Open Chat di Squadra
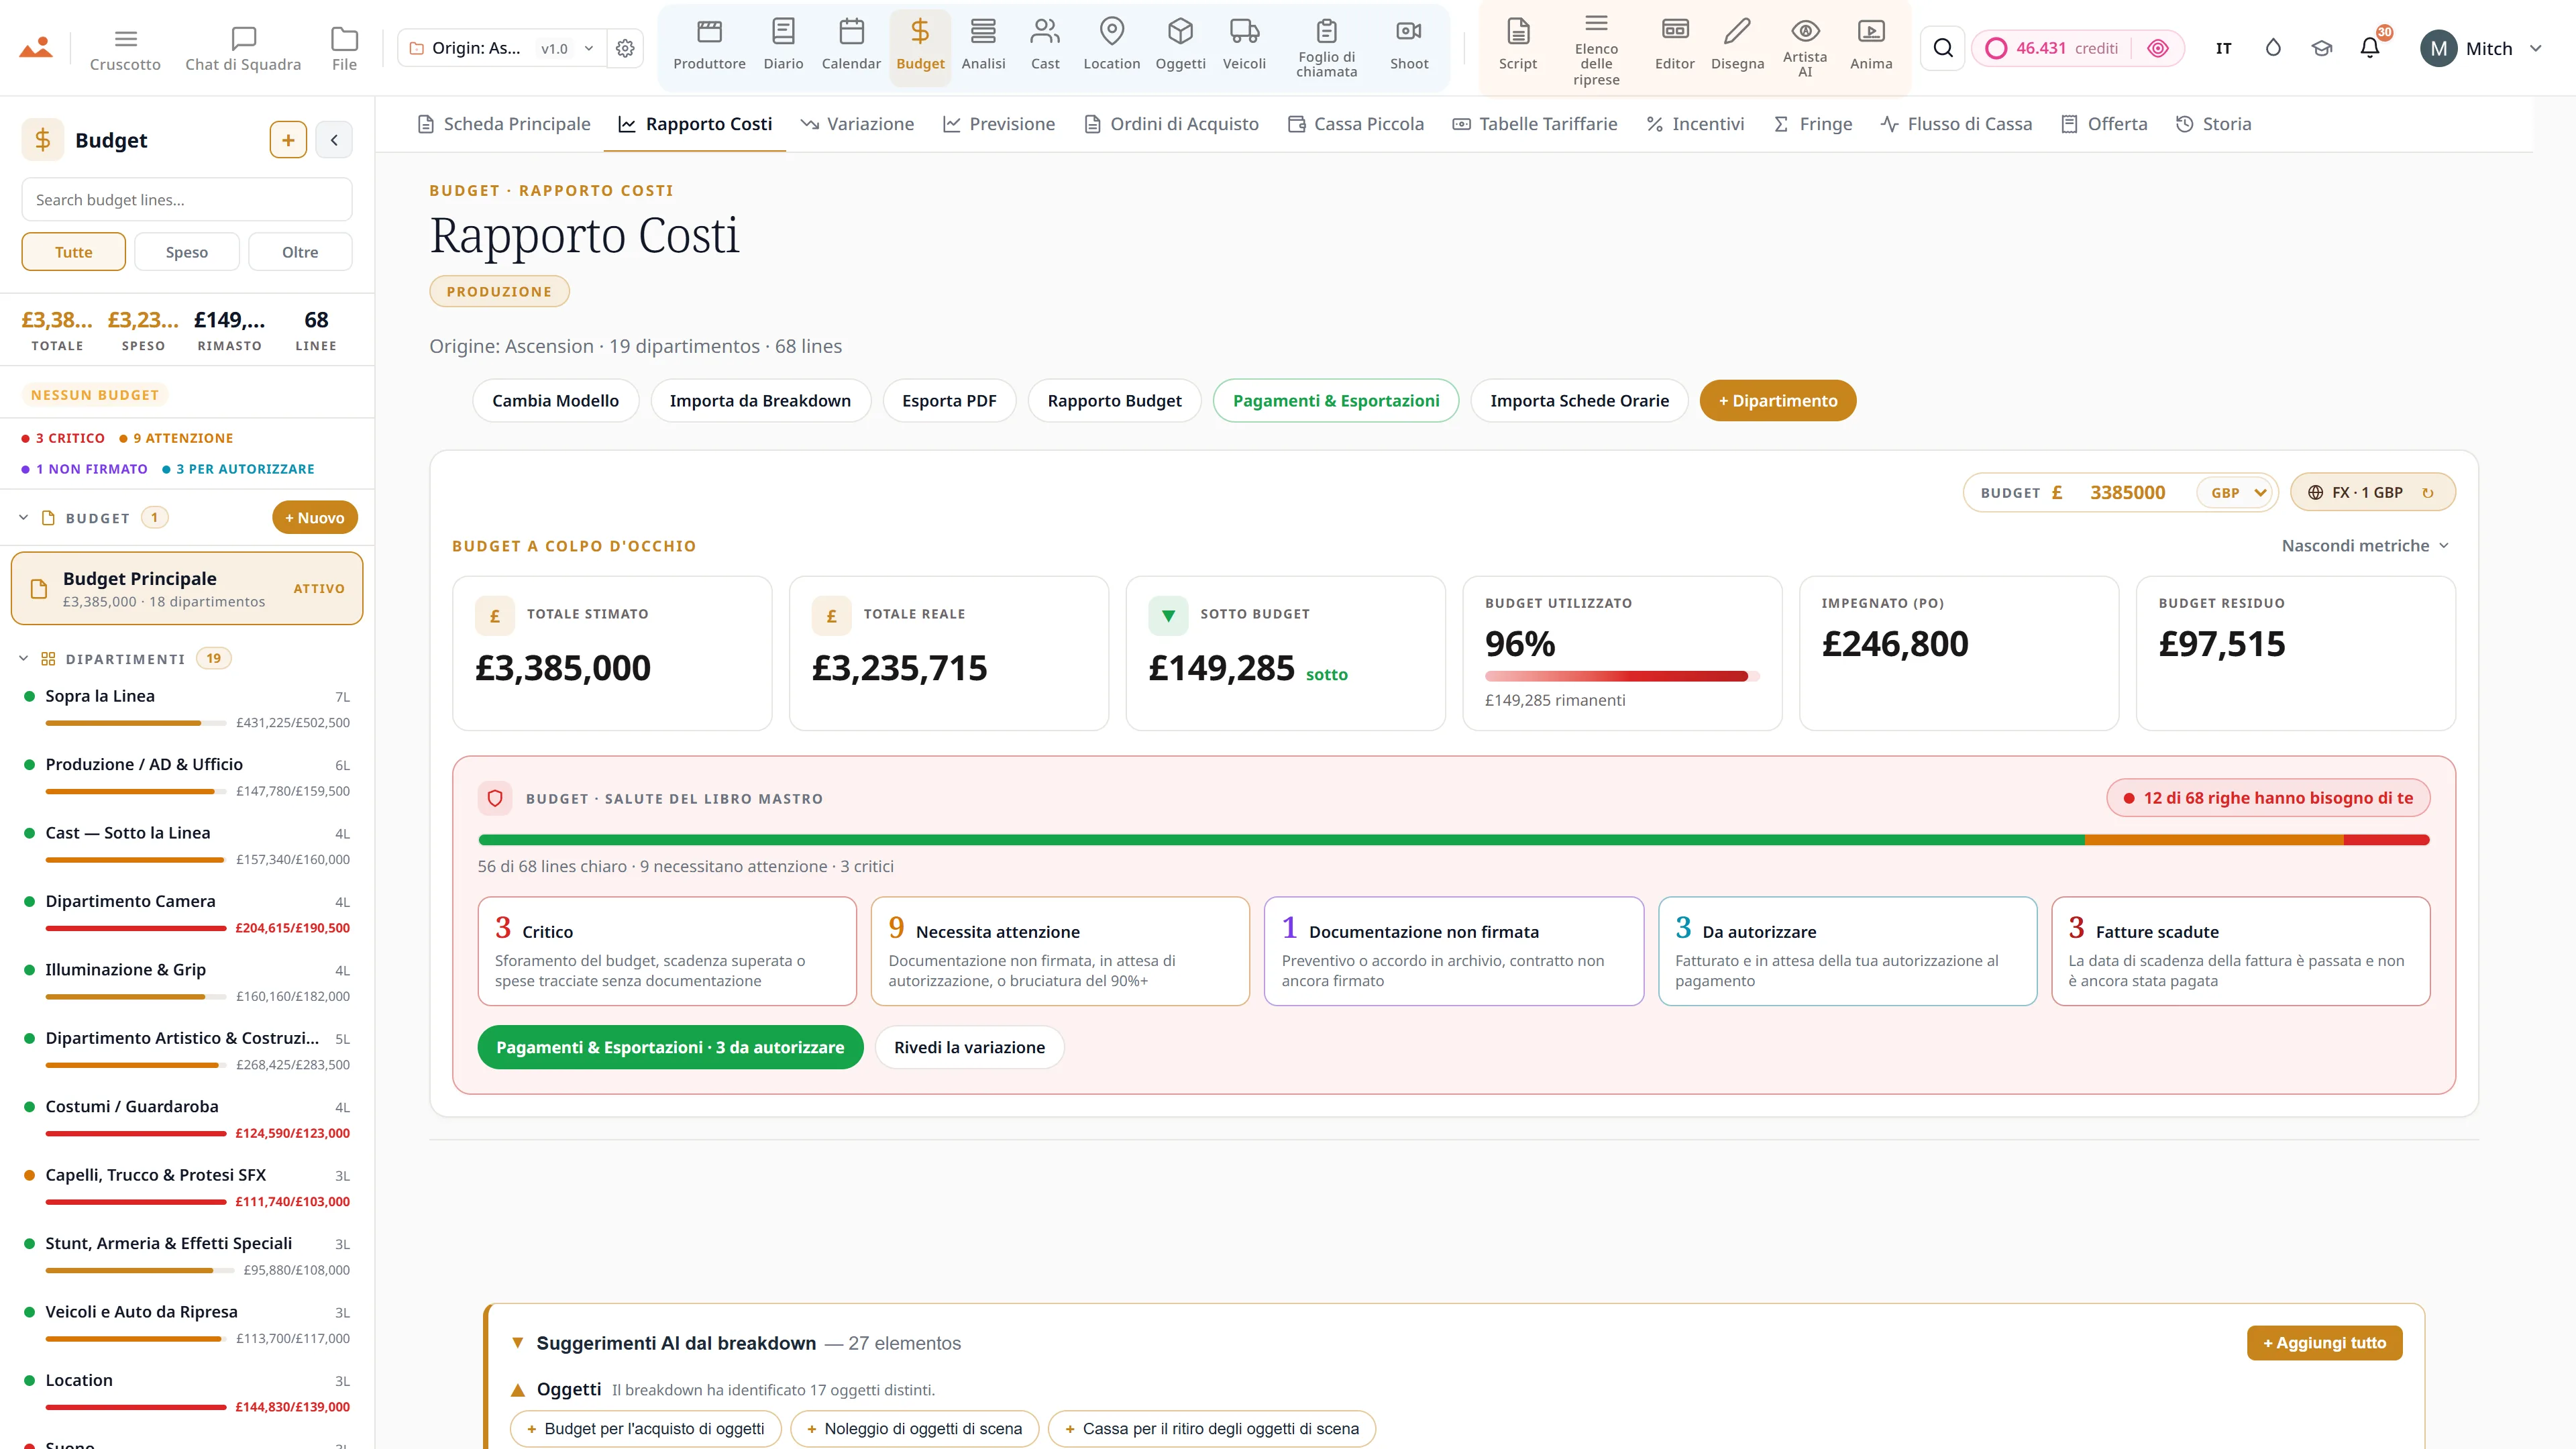This screenshot has width=2576, height=1449. point(243,48)
